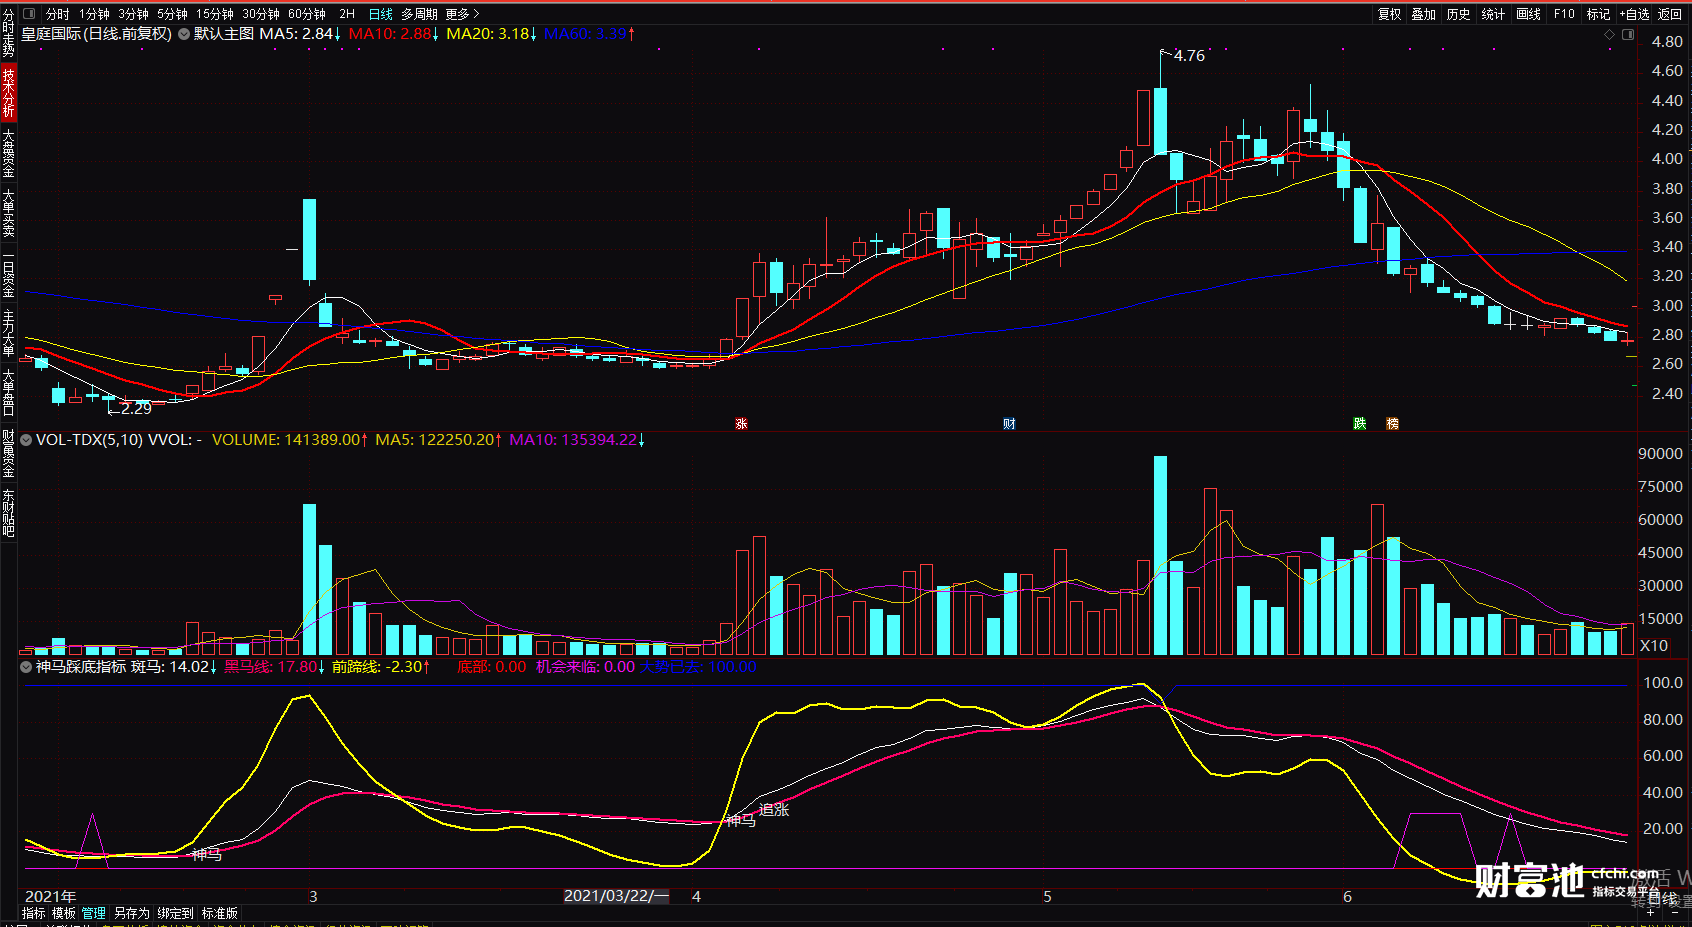Select 技术分析 in left sidebar
Image resolution: width=1692 pixels, height=927 pixels.
click(8, 92)
